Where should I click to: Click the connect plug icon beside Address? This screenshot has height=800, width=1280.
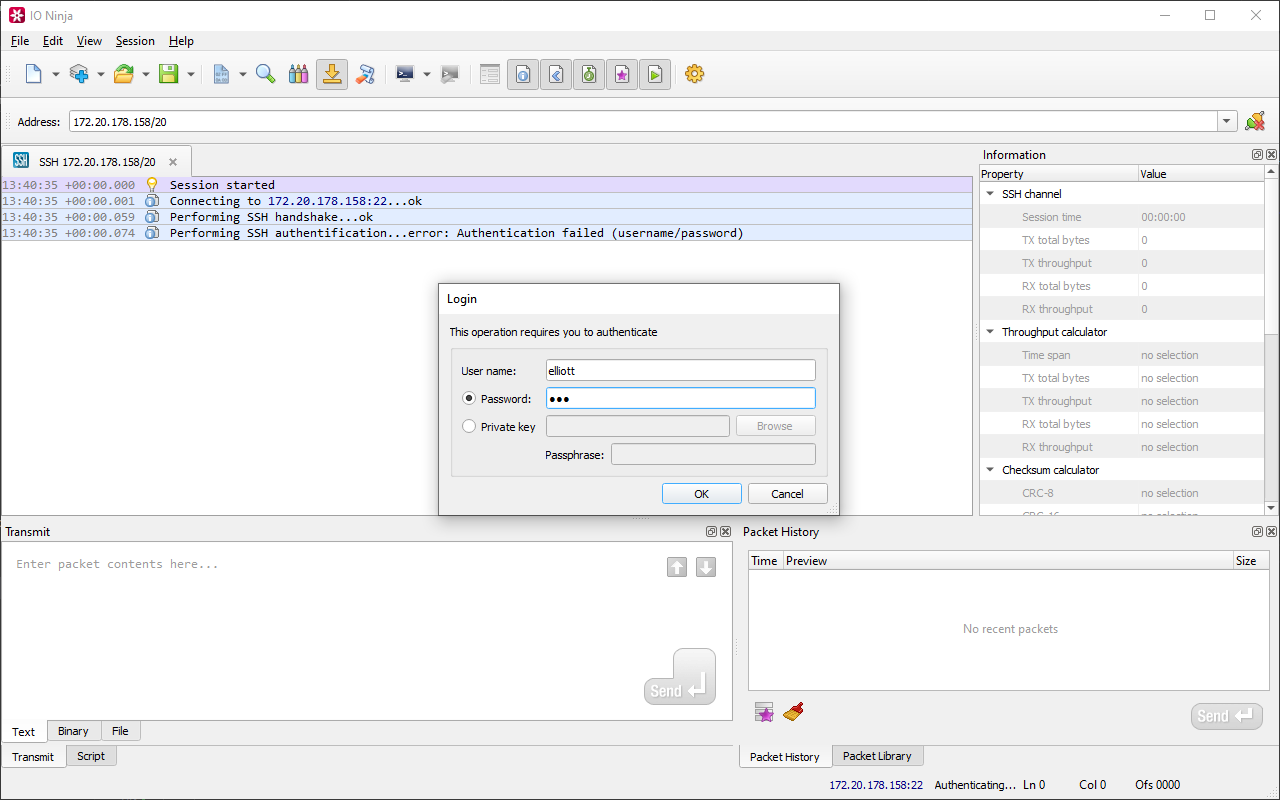click(1255, 121)
